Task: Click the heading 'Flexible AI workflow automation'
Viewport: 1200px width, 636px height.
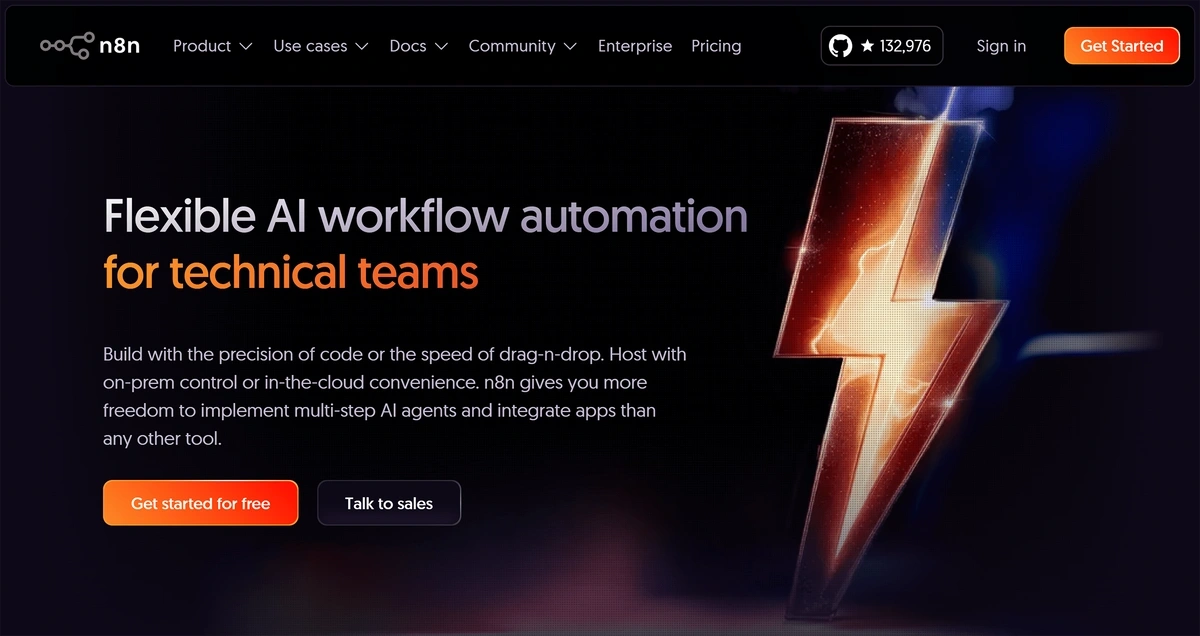Action: [426, 217]
